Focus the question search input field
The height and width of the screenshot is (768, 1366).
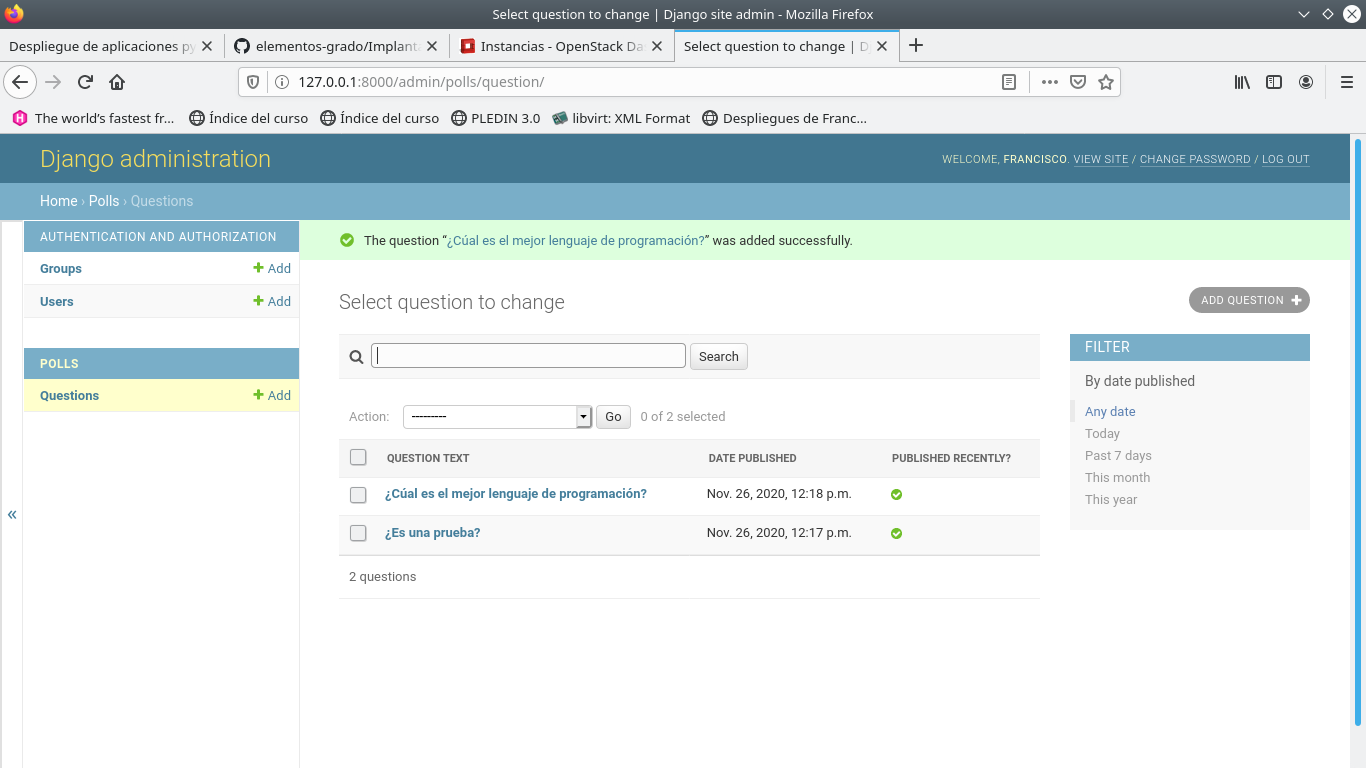528,356
